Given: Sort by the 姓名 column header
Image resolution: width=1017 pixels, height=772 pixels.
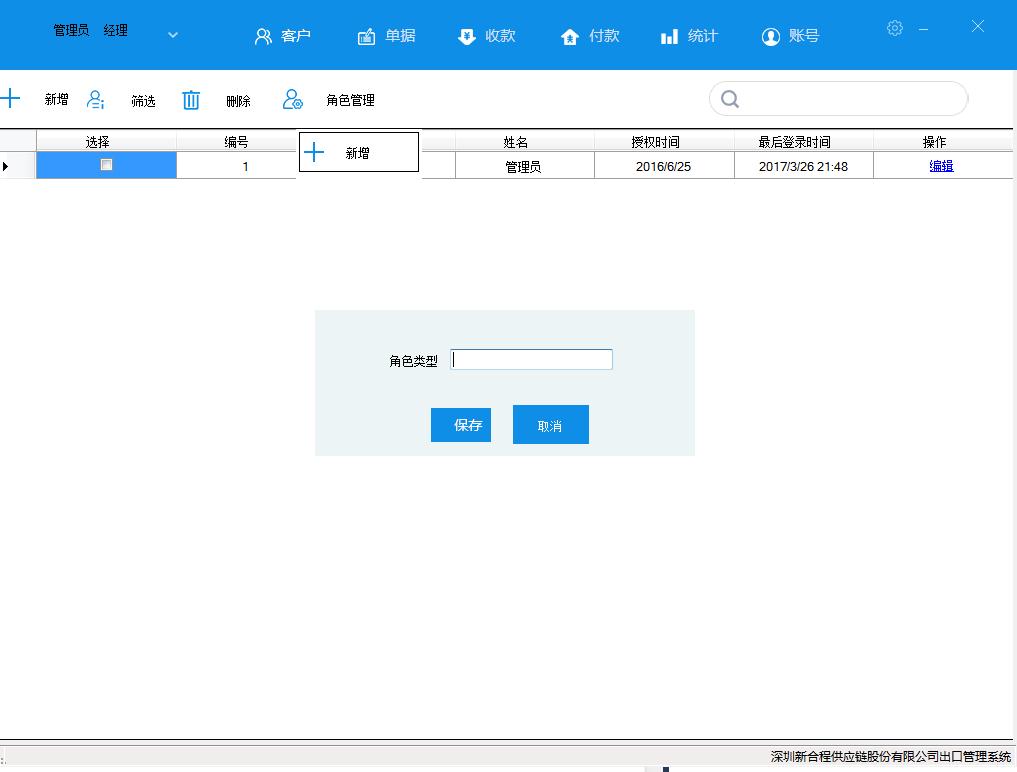Looking at the screenshot, I should coord(525,141).
